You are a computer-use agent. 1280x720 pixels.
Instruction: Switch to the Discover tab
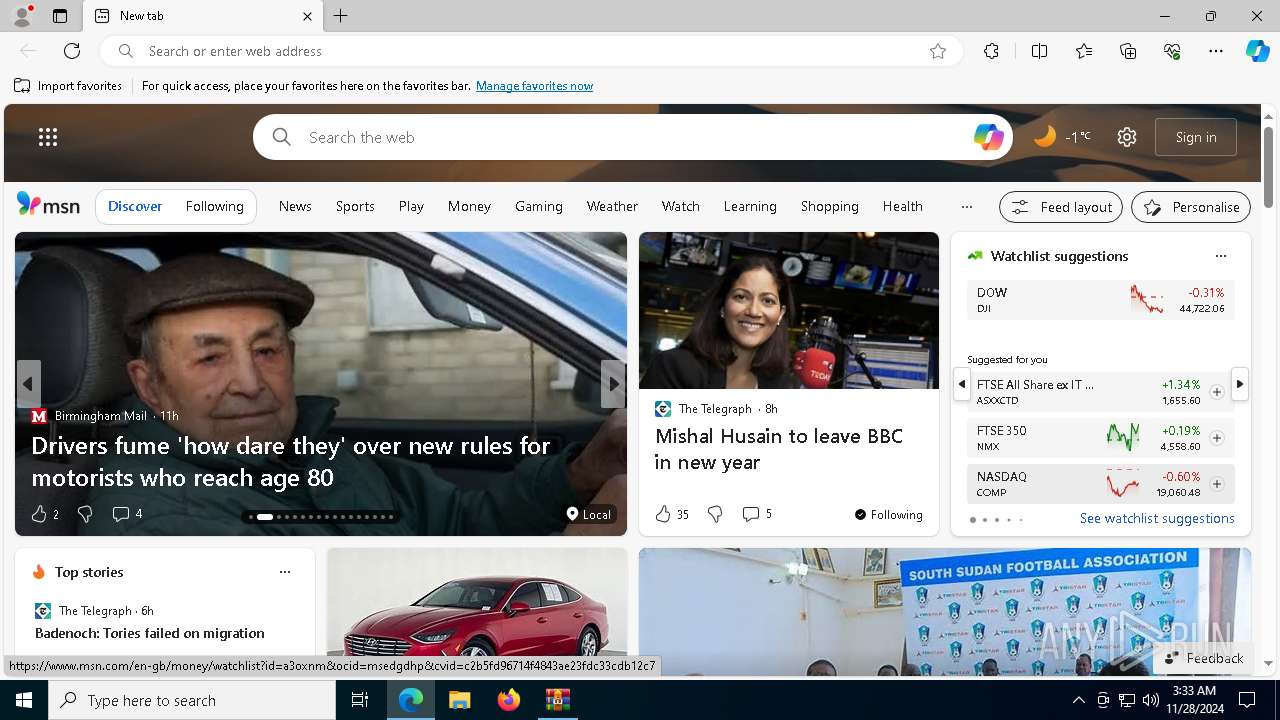tap(135, 206)
